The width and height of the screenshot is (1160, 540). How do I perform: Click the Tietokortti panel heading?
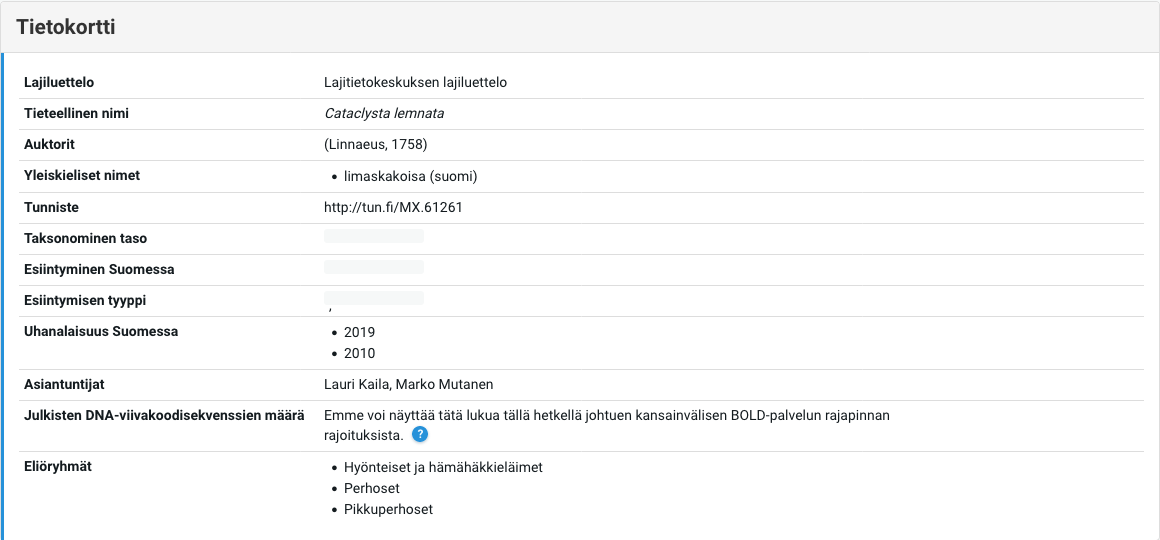[66, 28]
